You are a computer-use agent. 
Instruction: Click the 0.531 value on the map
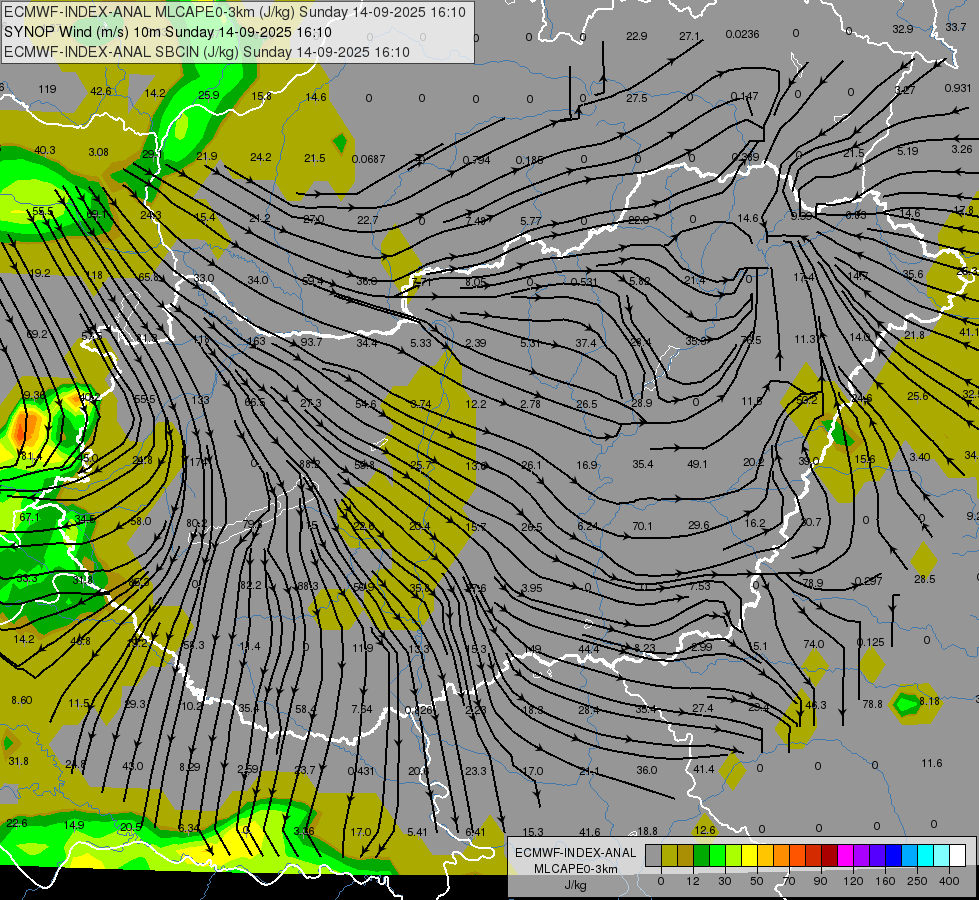click(584, 282)
